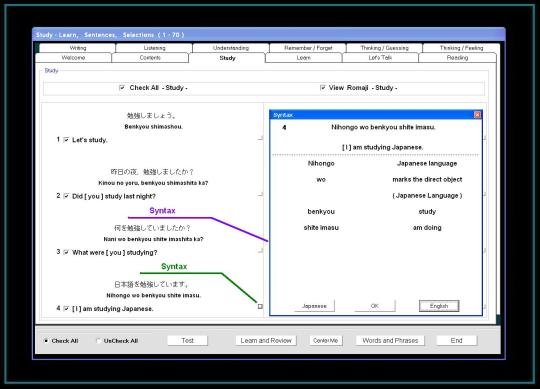Open 'Words and Phrases'
The width and height of the screenshot is (540, 389).
[x=390, y=340]
